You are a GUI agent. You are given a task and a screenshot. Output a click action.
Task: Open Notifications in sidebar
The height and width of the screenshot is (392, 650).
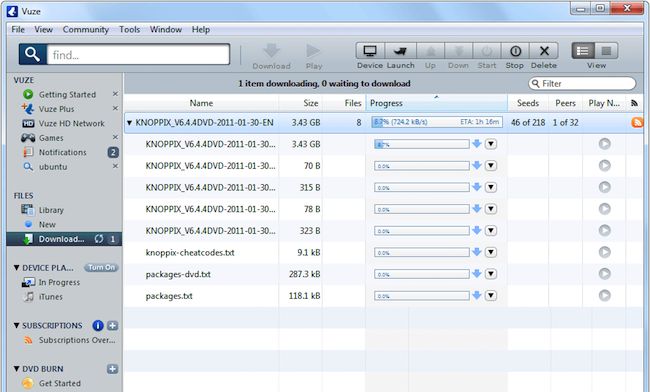[63, 152]
